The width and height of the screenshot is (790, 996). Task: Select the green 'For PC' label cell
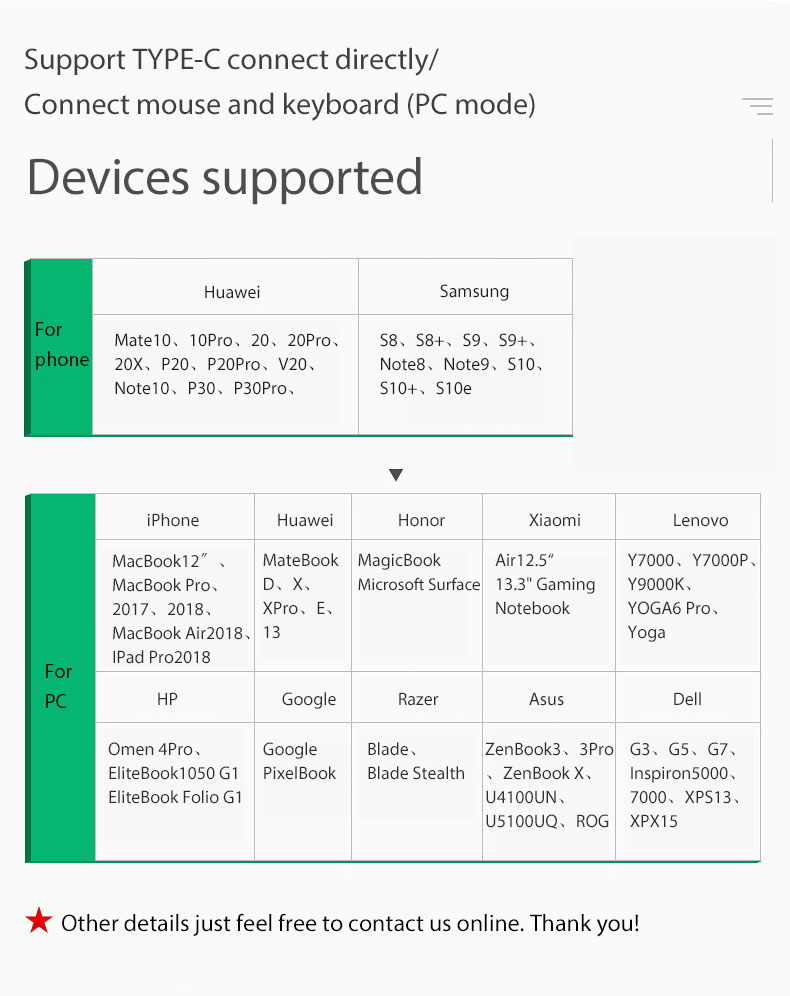[60, 678]
